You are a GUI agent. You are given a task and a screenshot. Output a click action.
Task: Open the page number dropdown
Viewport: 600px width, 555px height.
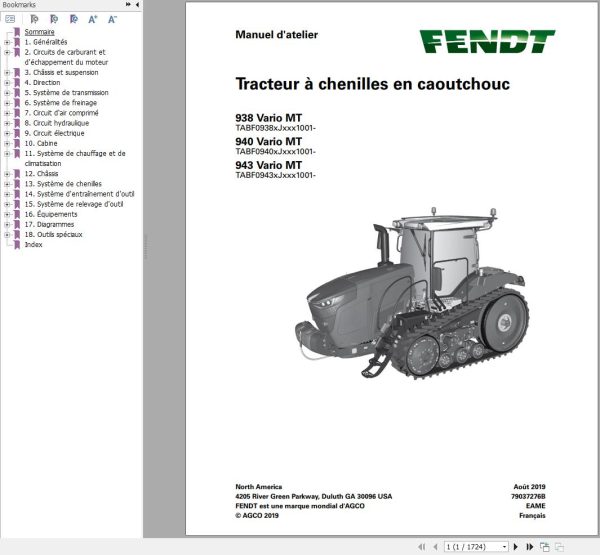point(504,547)
